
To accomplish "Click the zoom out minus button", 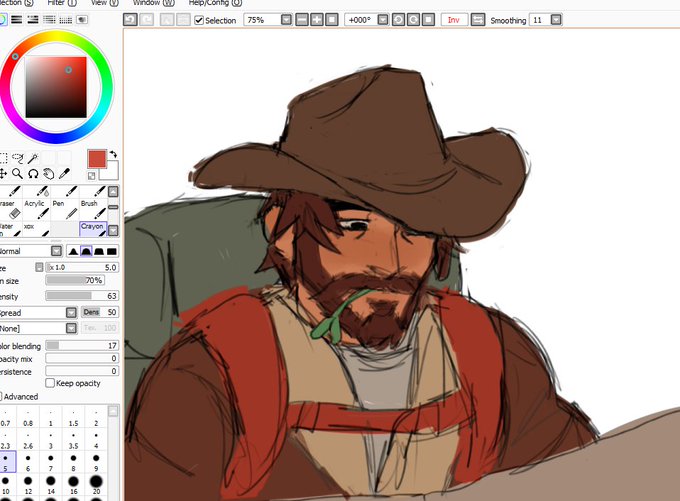I will 302,20.
